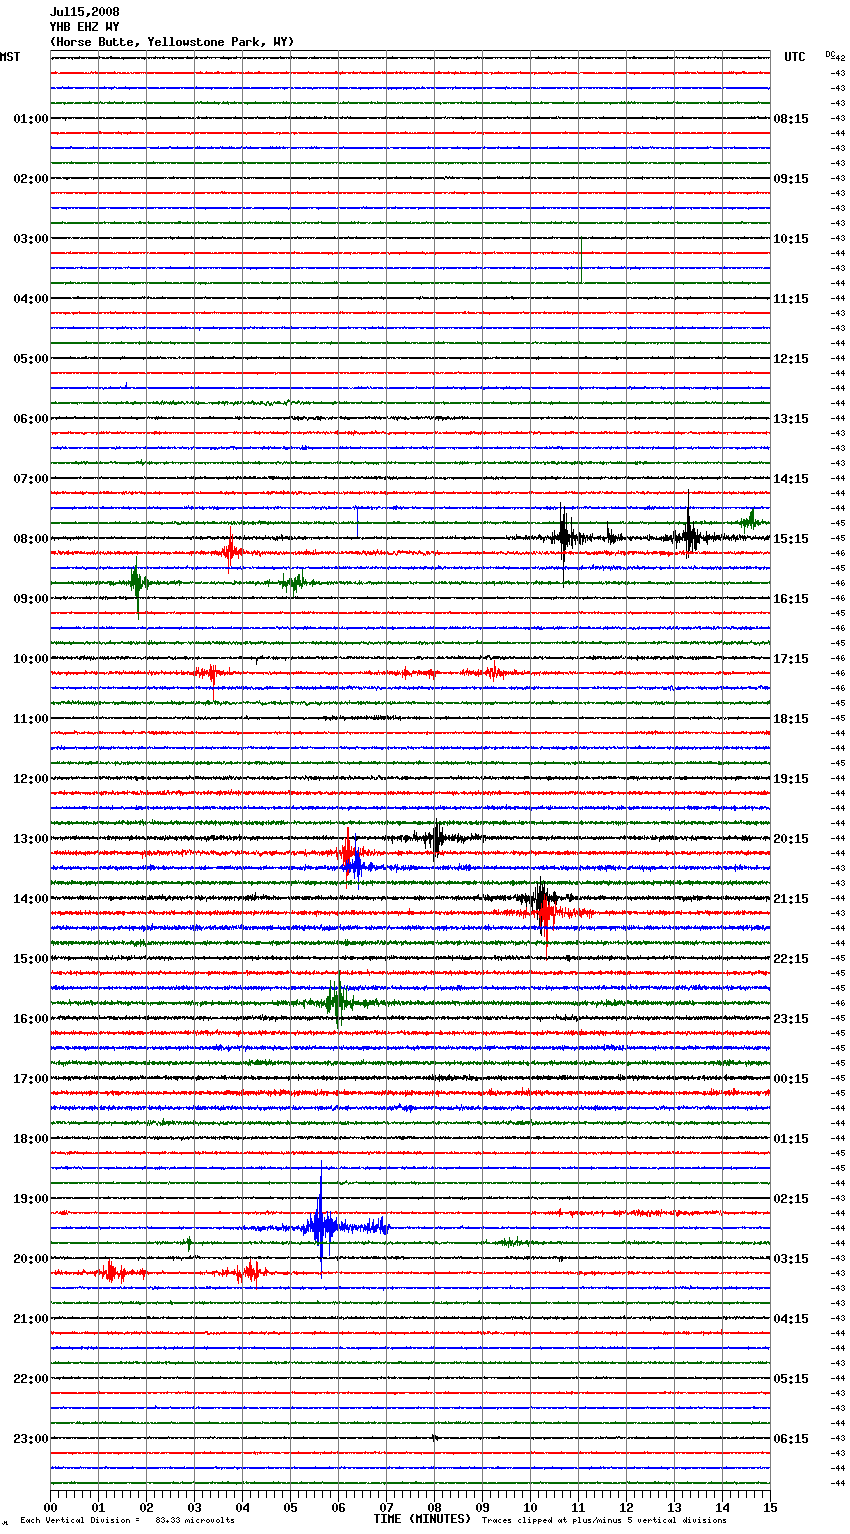Click the 19:00 MST time label
This screenshot has height=1534, width=850.
pos(31,1199)
